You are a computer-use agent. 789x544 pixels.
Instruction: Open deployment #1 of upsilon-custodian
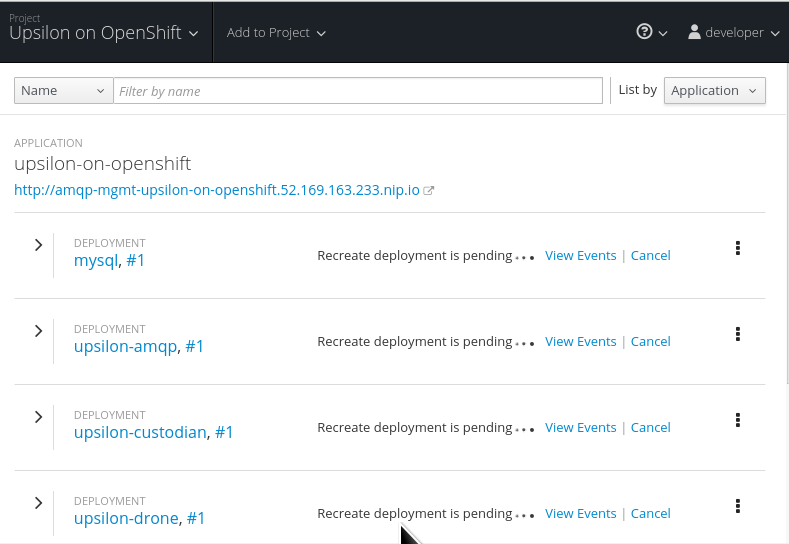(224, 433)
